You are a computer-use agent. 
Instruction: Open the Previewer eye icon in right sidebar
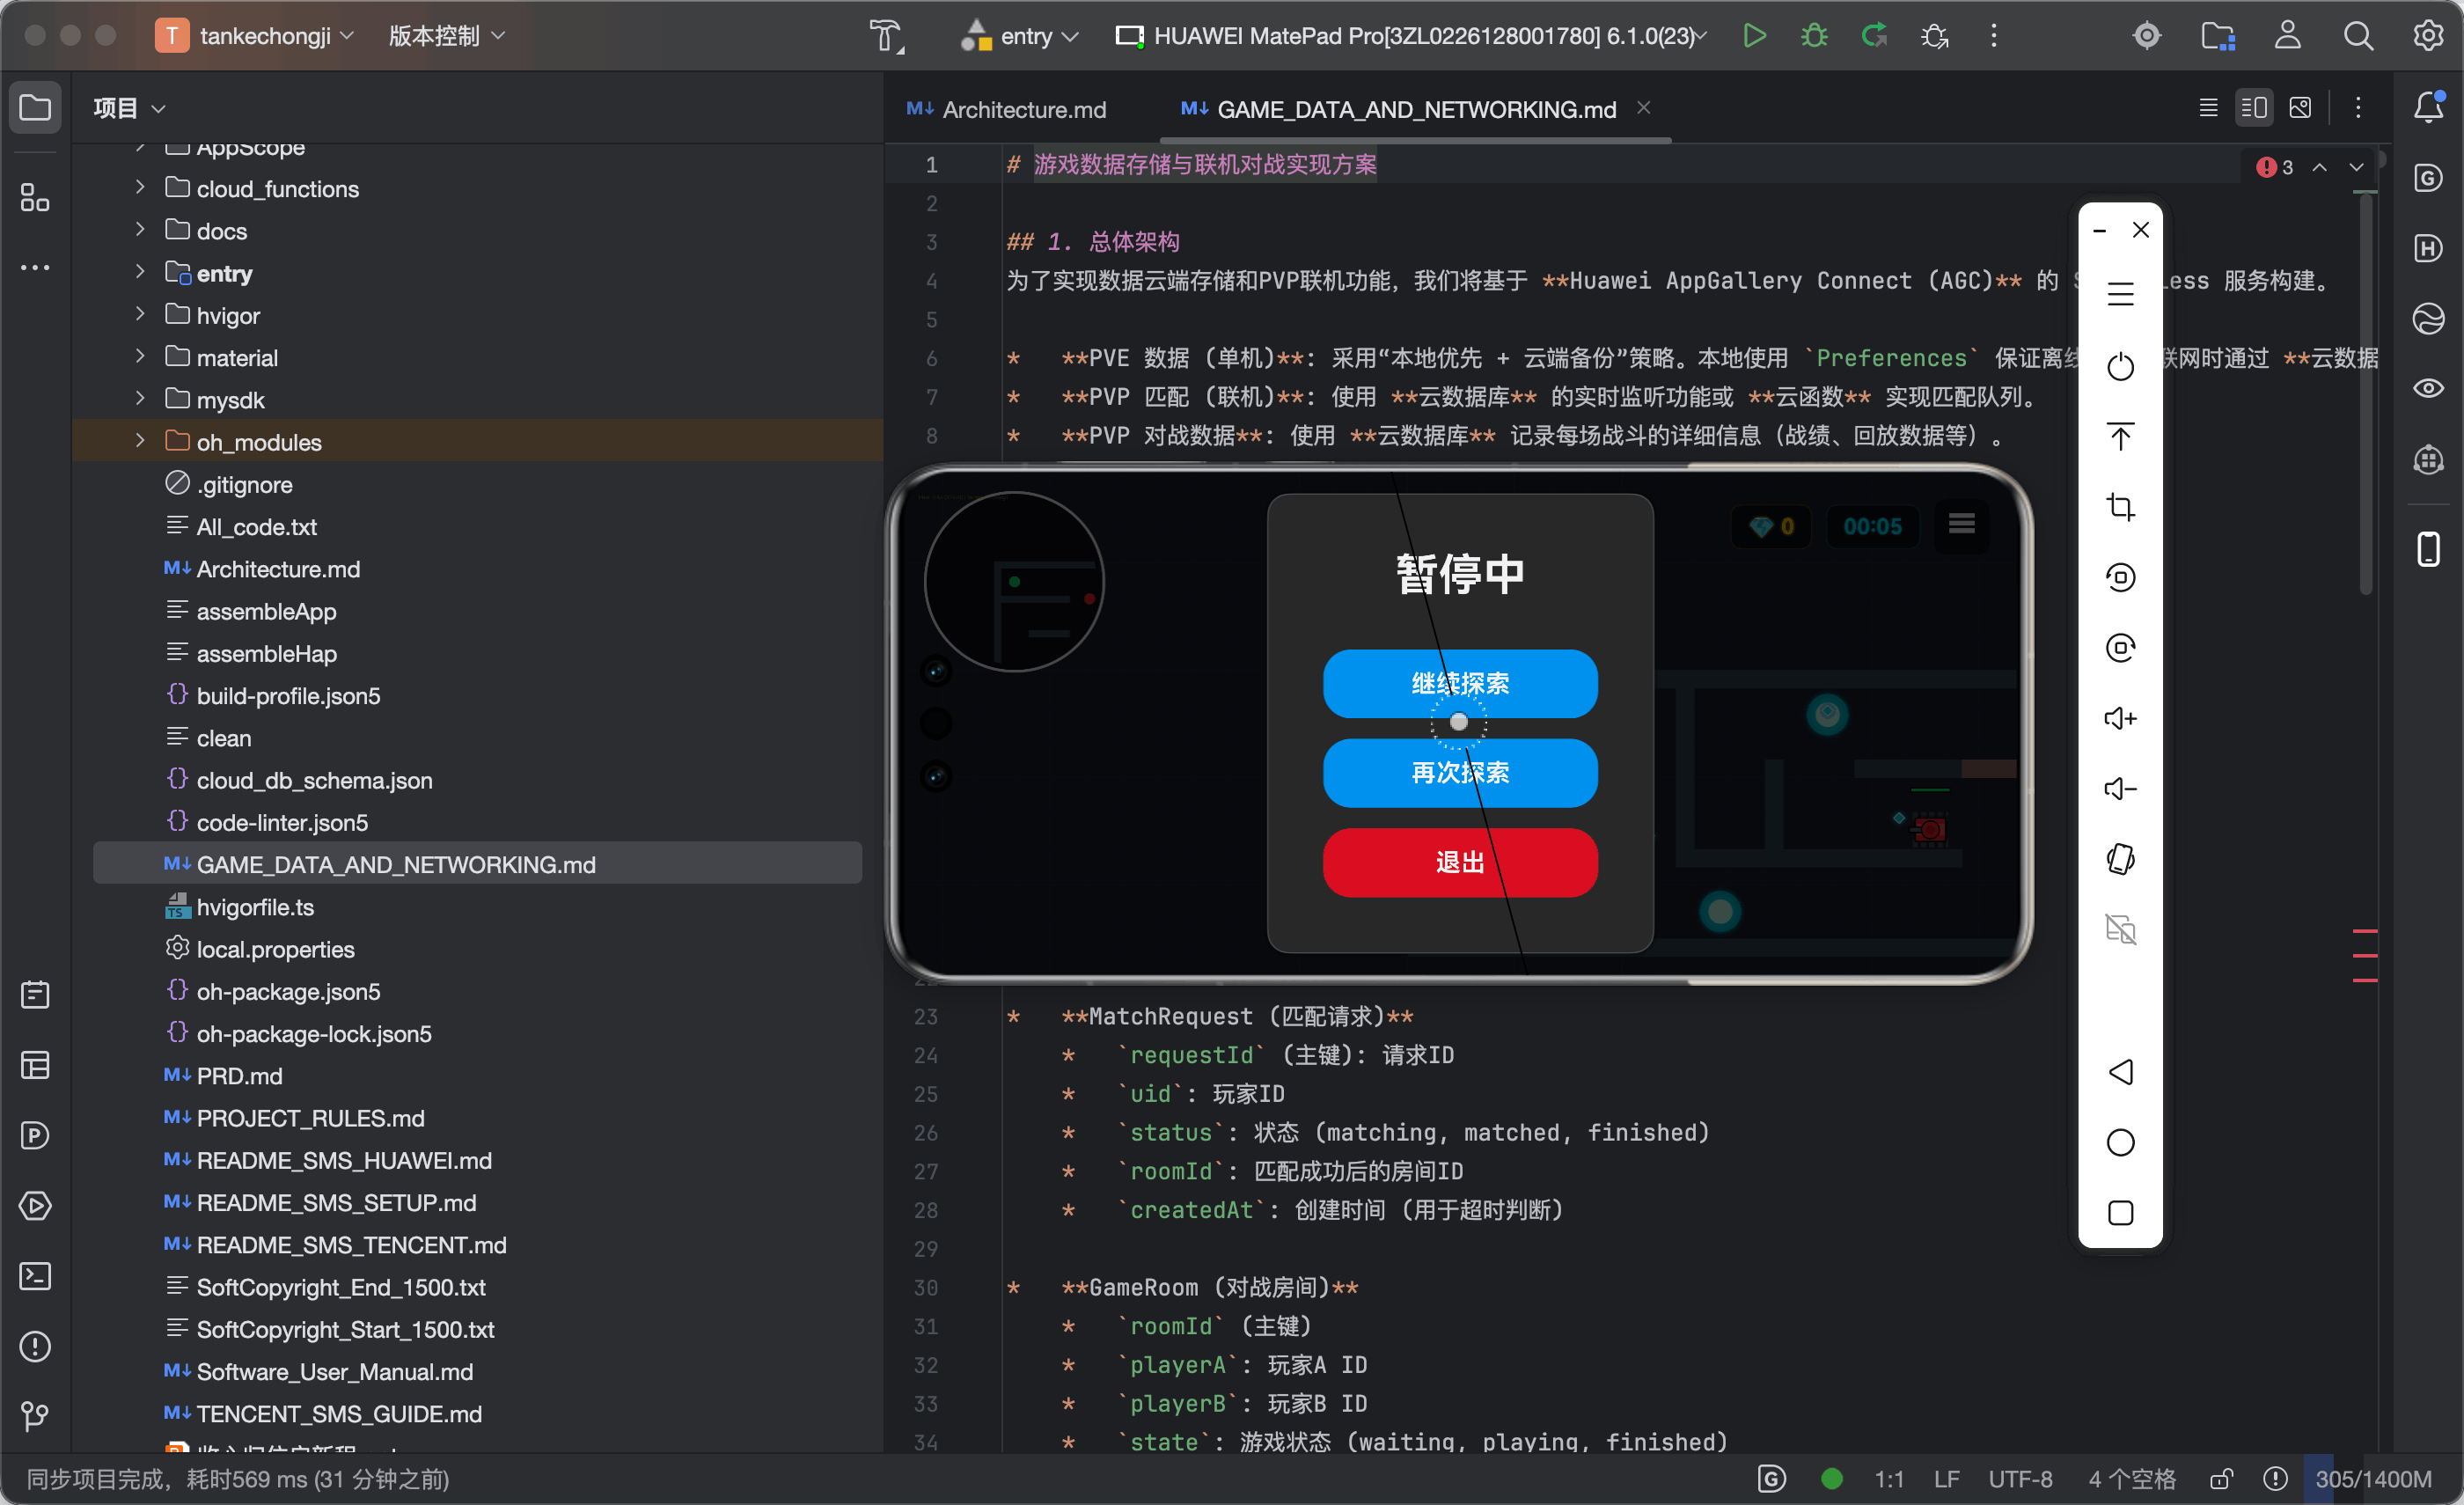click(x=2428, y=388)
